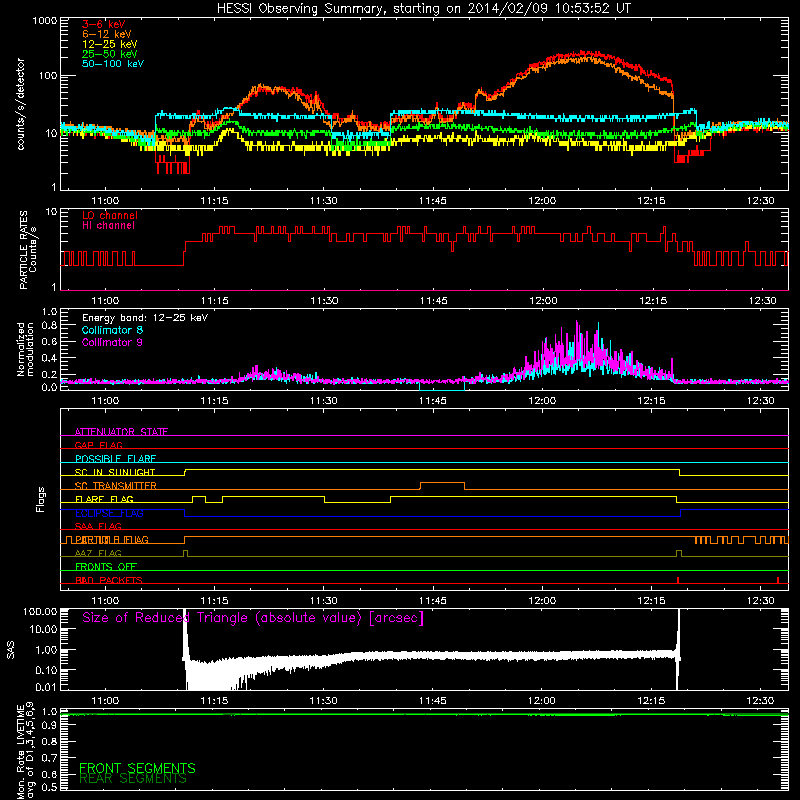
Task: Click the POSSIBLE FLARE flag label
Action: [x=115, y=459]
